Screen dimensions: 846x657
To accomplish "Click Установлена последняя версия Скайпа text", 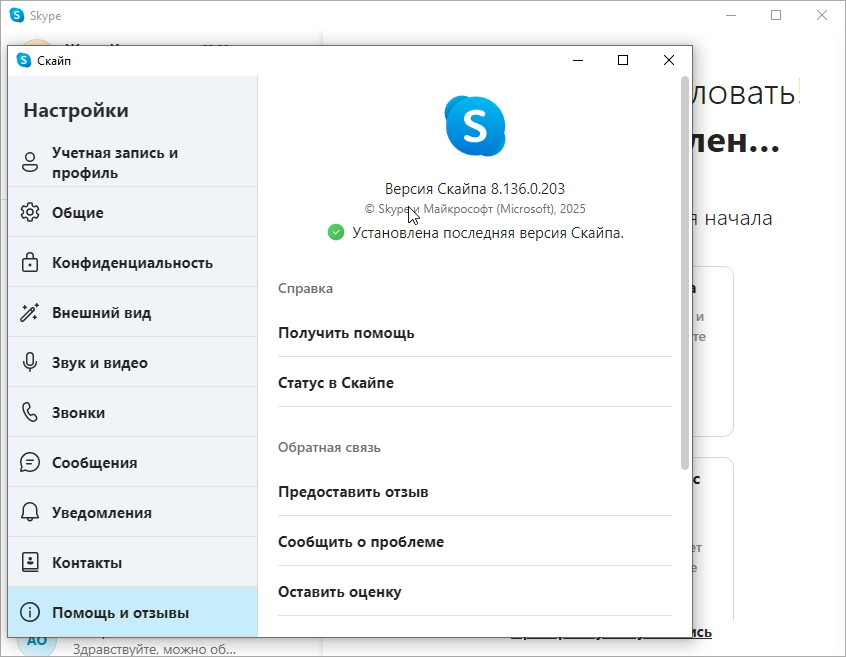I will click(488, 233).
